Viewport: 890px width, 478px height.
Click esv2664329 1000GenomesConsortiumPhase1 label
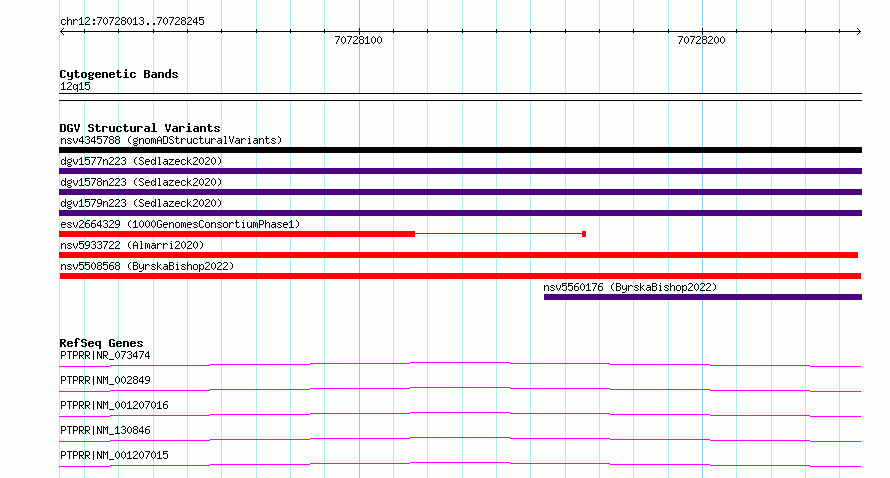[180, 224]
